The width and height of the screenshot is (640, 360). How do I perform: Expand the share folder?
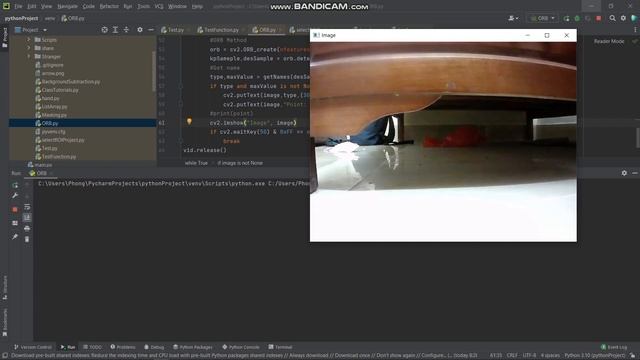[29, 48]
